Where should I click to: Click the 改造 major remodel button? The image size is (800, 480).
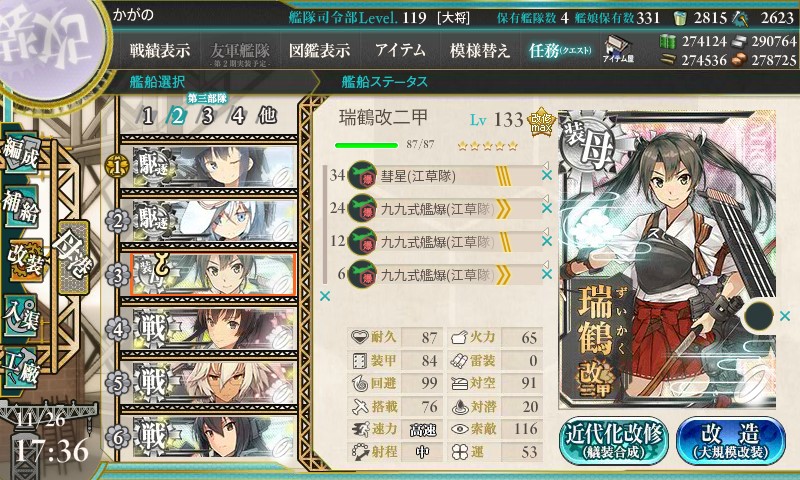coord(731,441)
